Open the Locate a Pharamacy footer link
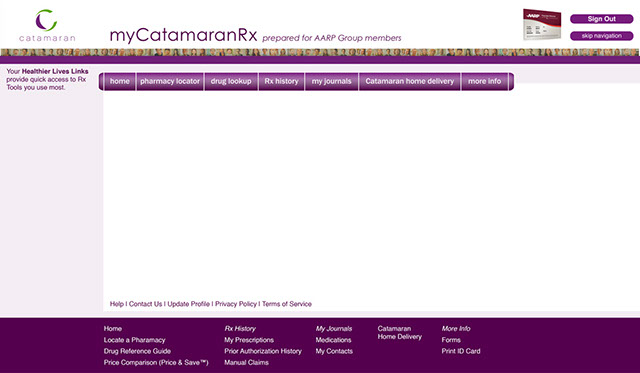The height and width of the screenshot is (373, 640). coord(134,340)
